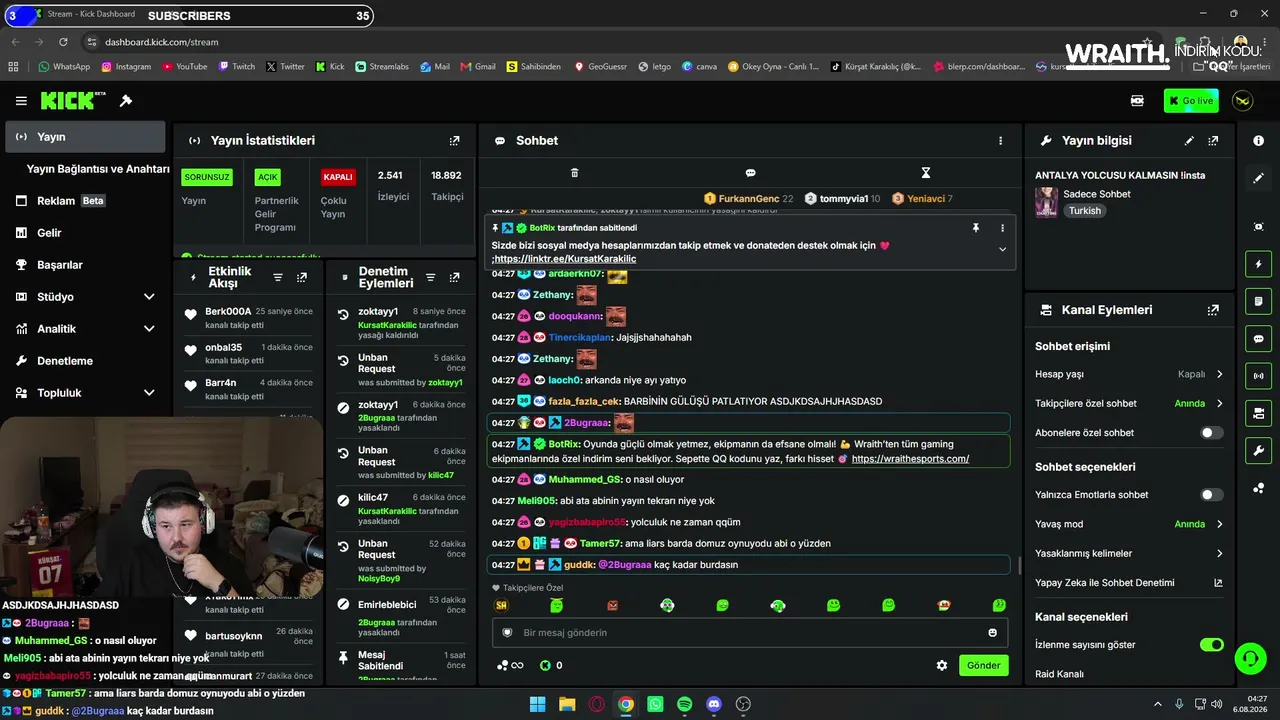
Task: Click the info icon in right sidebar
Action: (x=1258, y=141)
